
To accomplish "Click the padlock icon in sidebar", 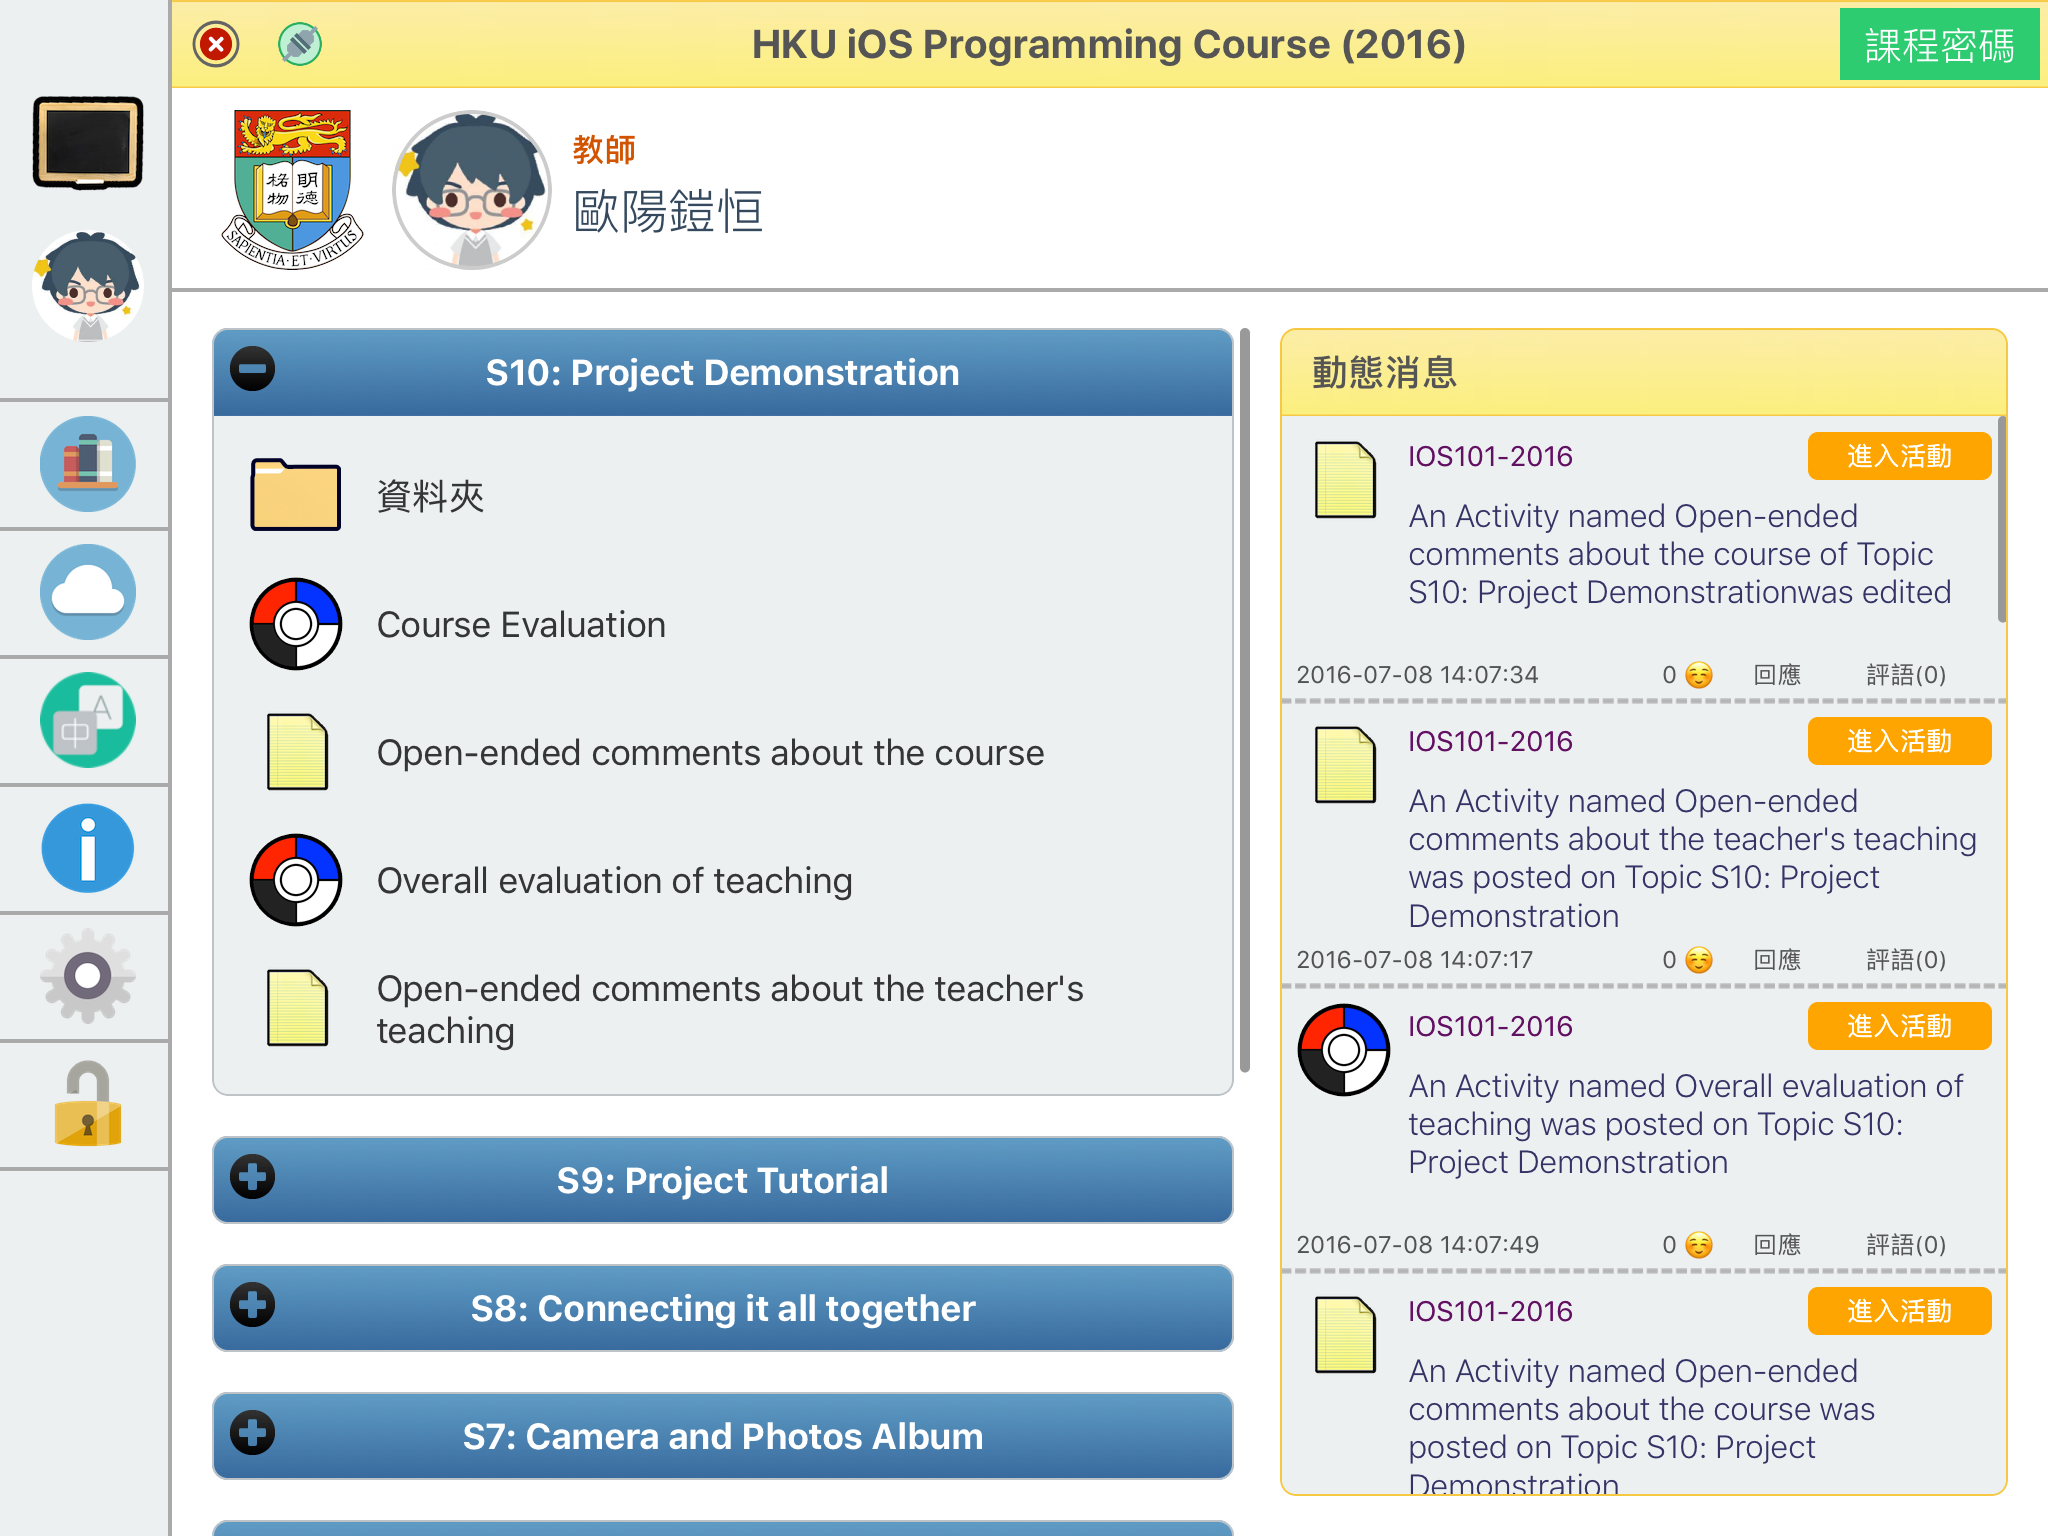I will pyautogui.click(x=88, y=1104).
